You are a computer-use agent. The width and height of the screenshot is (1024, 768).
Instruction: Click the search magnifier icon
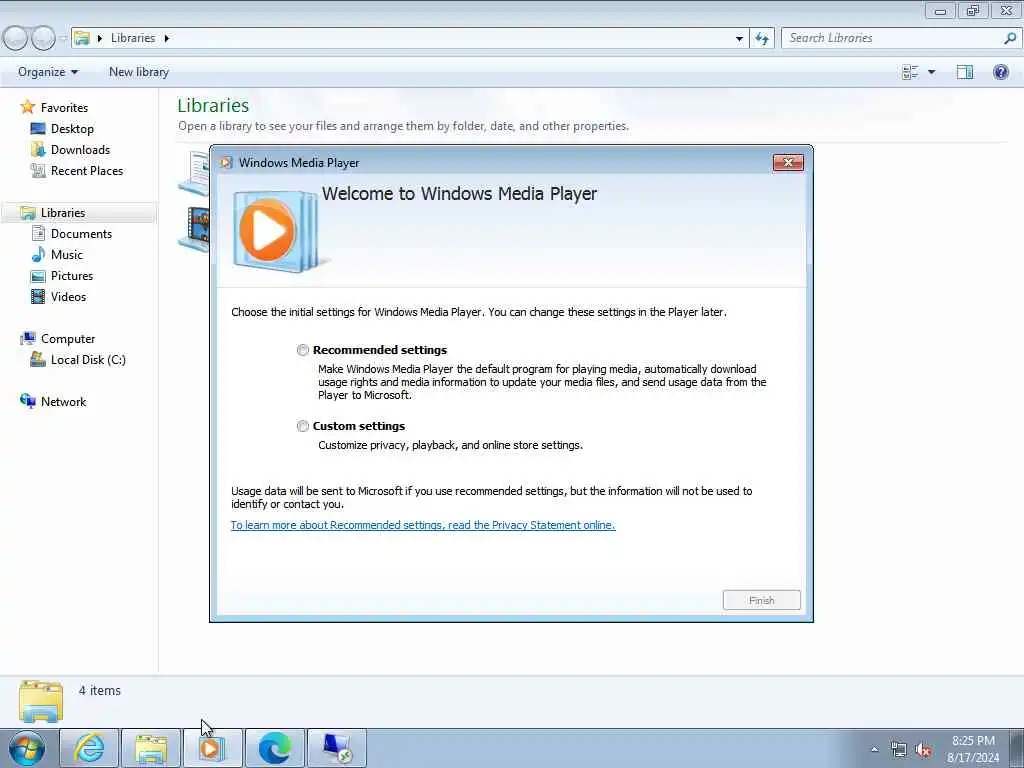point(1010,38)
